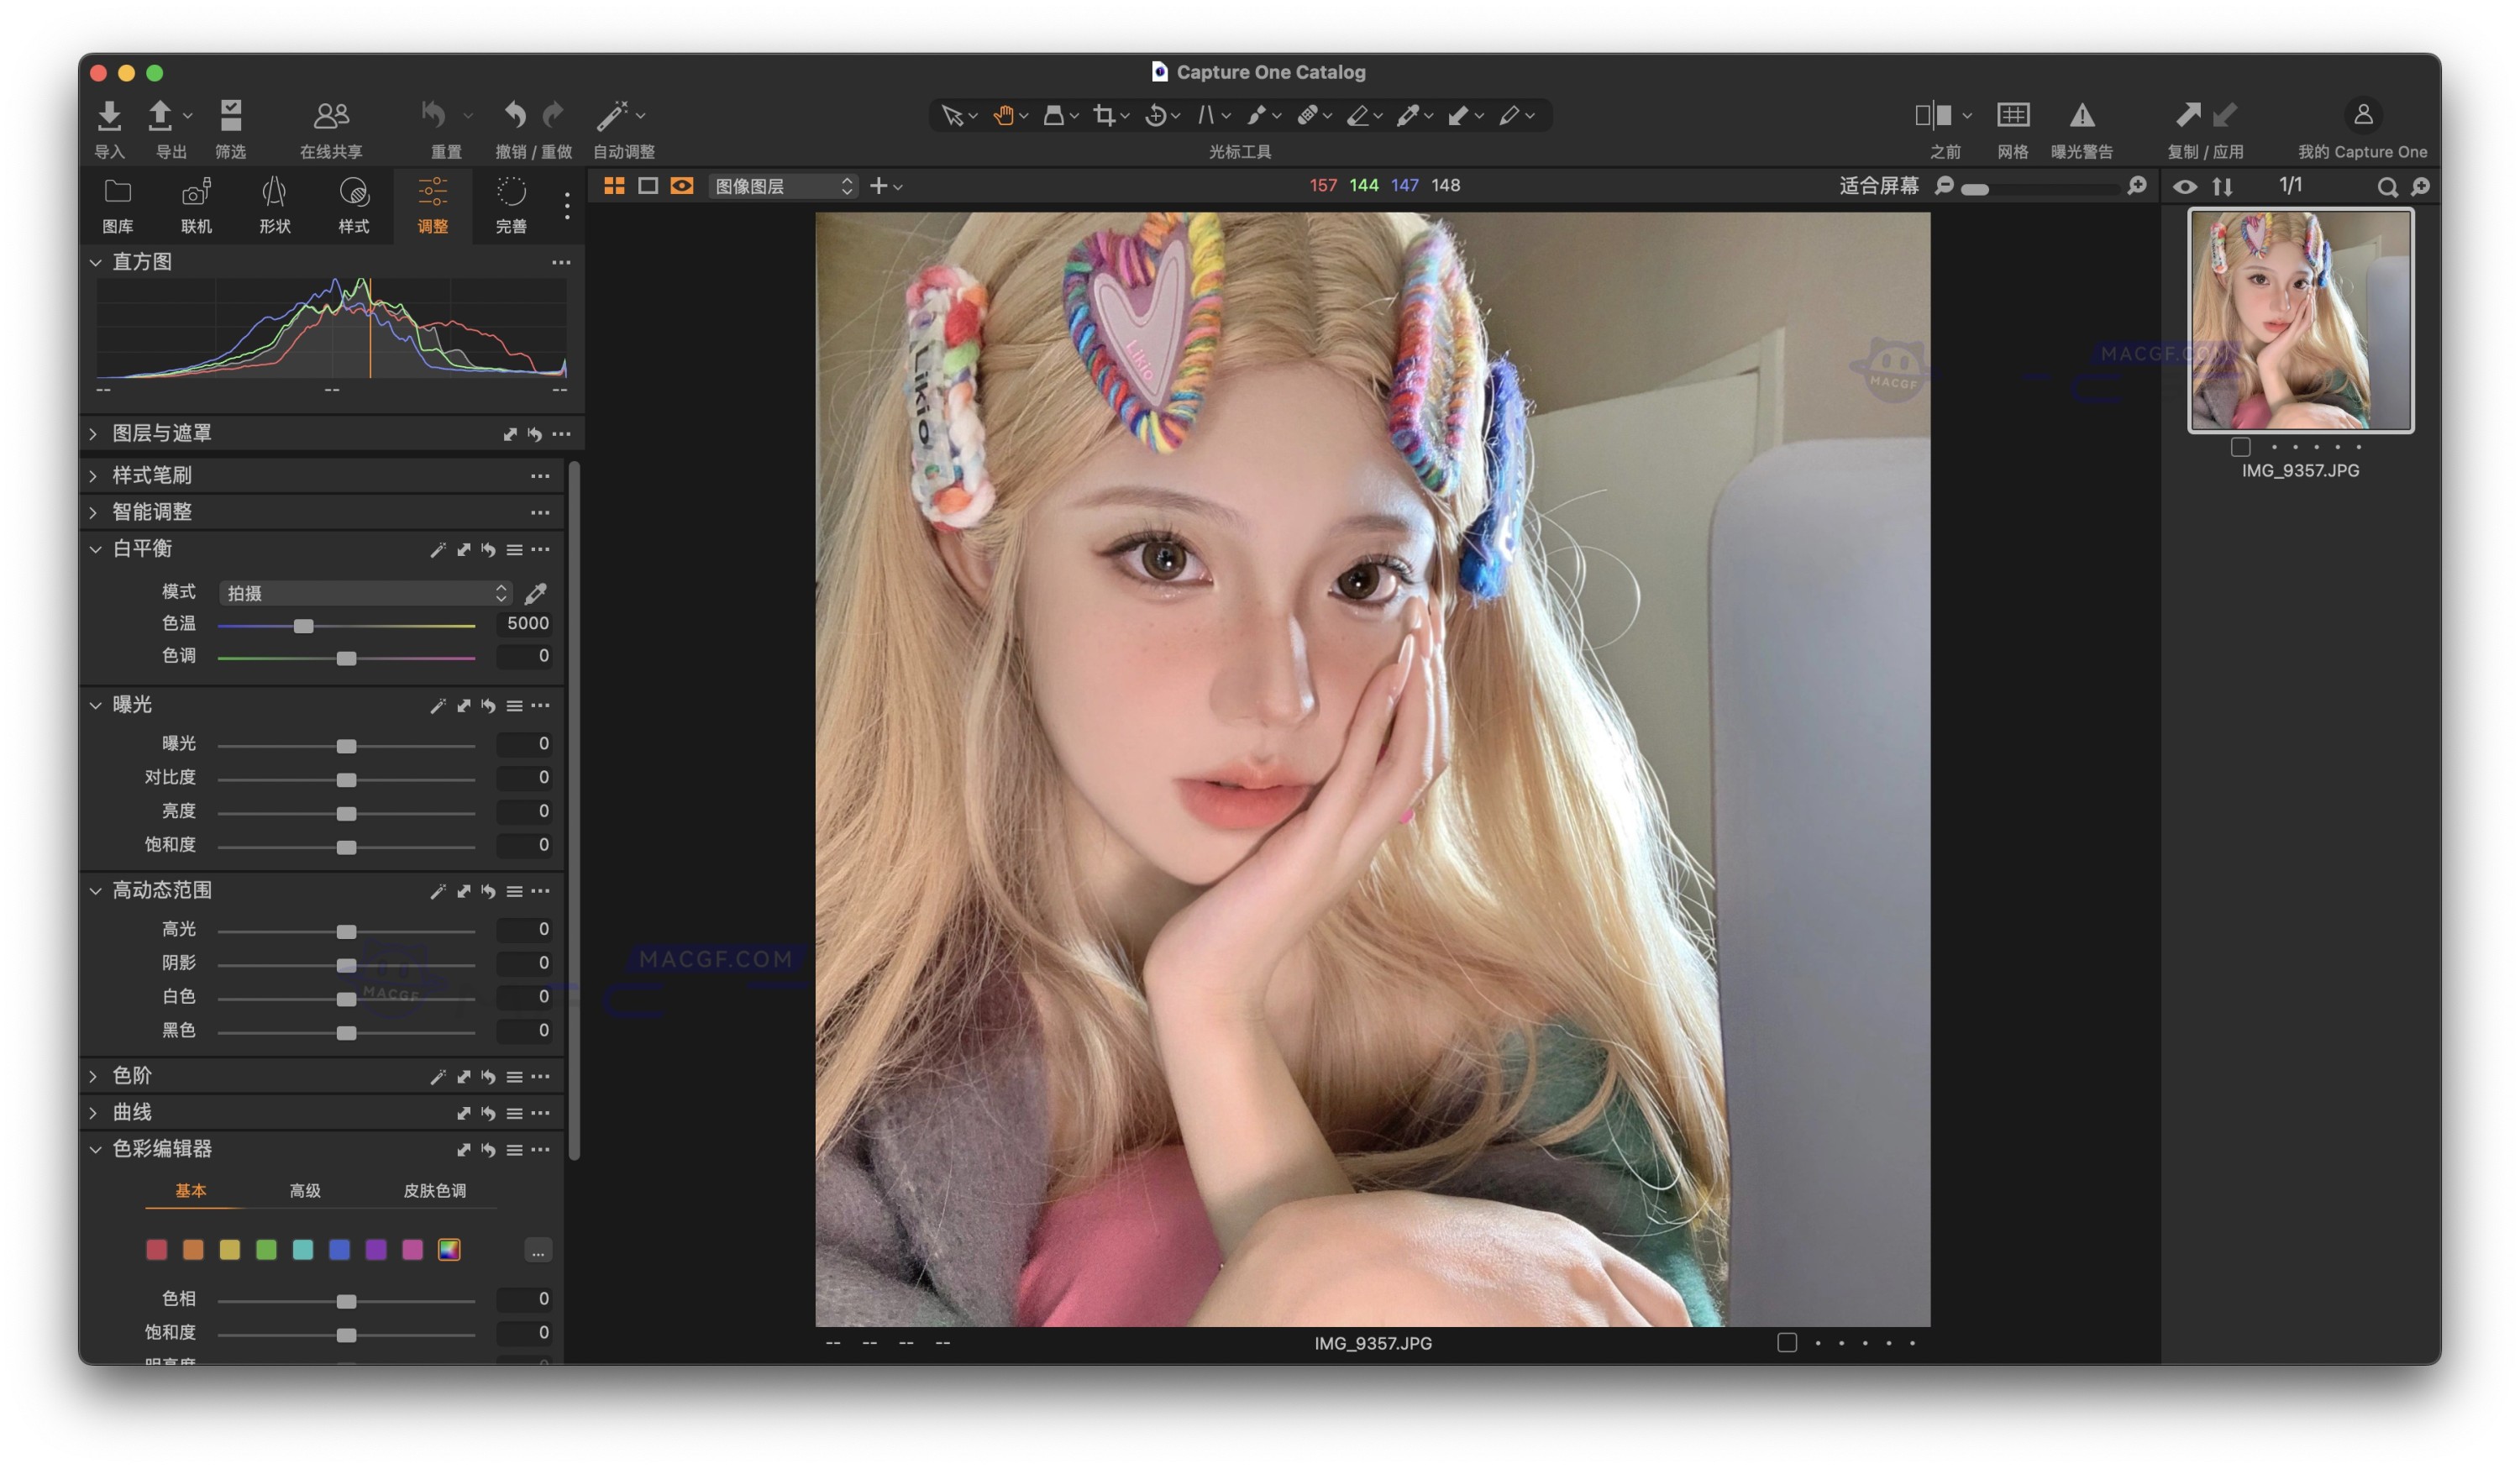Switch to the 图库 (Library) tool tab
The height and width of the screenshot is (1469, 2520).
coord(118,205)
